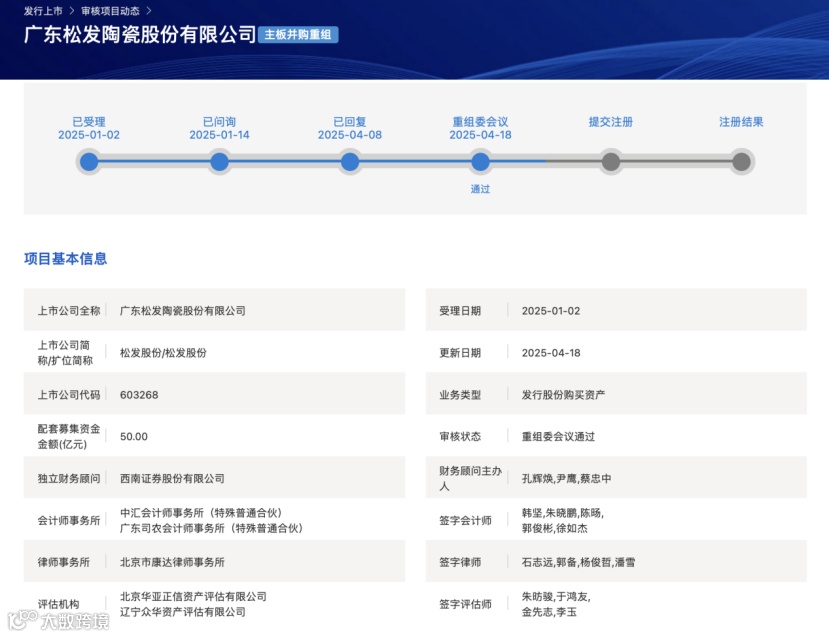Select the page title 广东松发陶瓷股份有限公司
The height and width of the screenshot is (637, 829).
point(140,34)
